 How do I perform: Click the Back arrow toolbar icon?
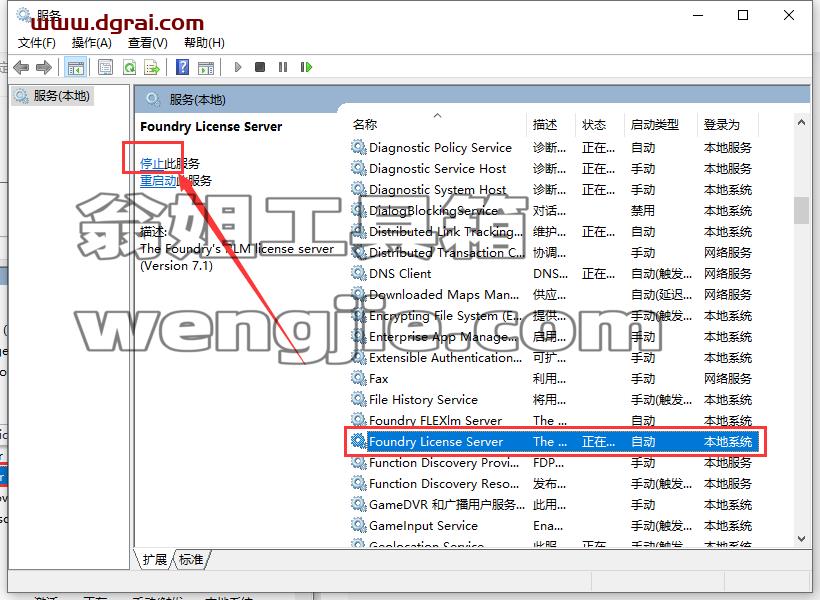21,67
